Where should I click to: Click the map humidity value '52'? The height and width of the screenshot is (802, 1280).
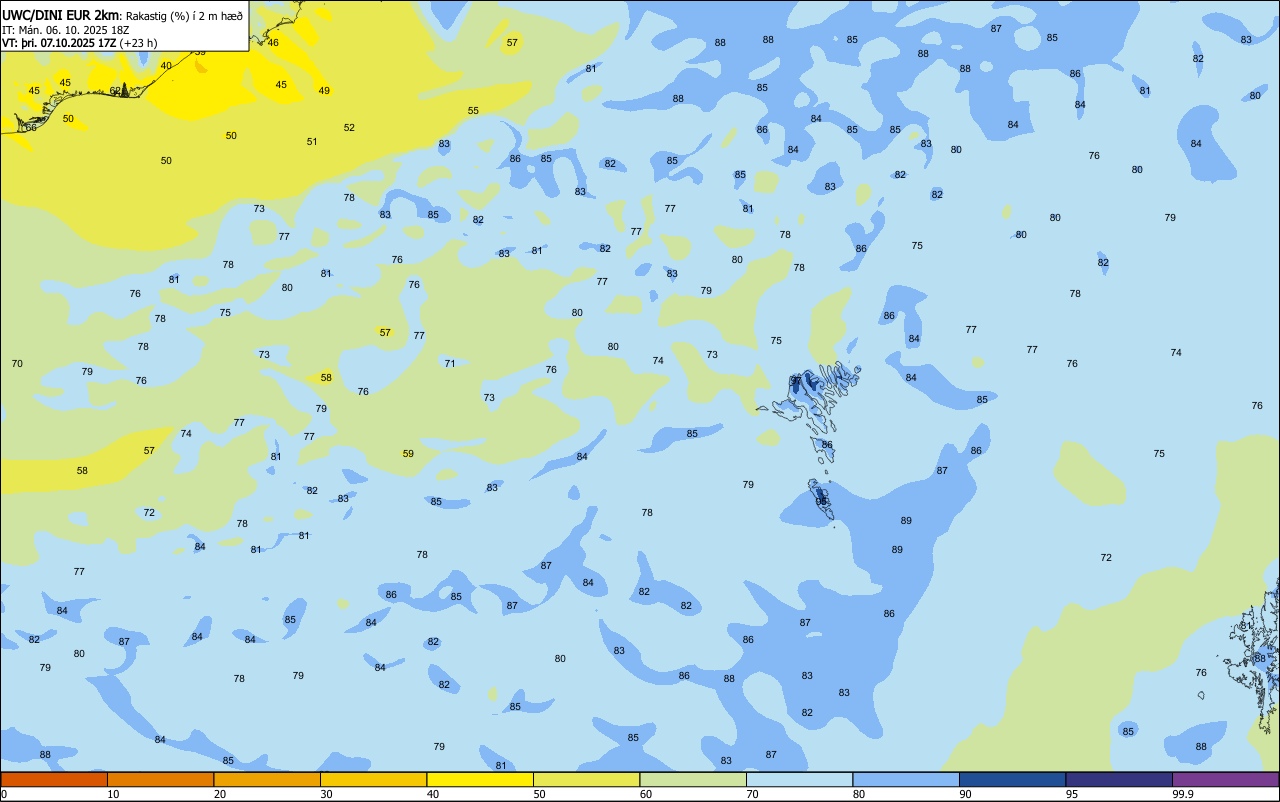349,127
